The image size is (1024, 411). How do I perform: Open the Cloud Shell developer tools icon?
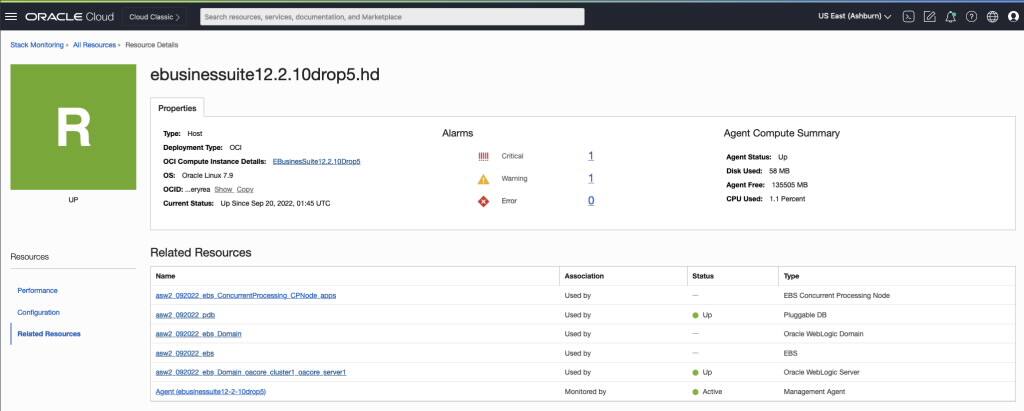[908, 17]
